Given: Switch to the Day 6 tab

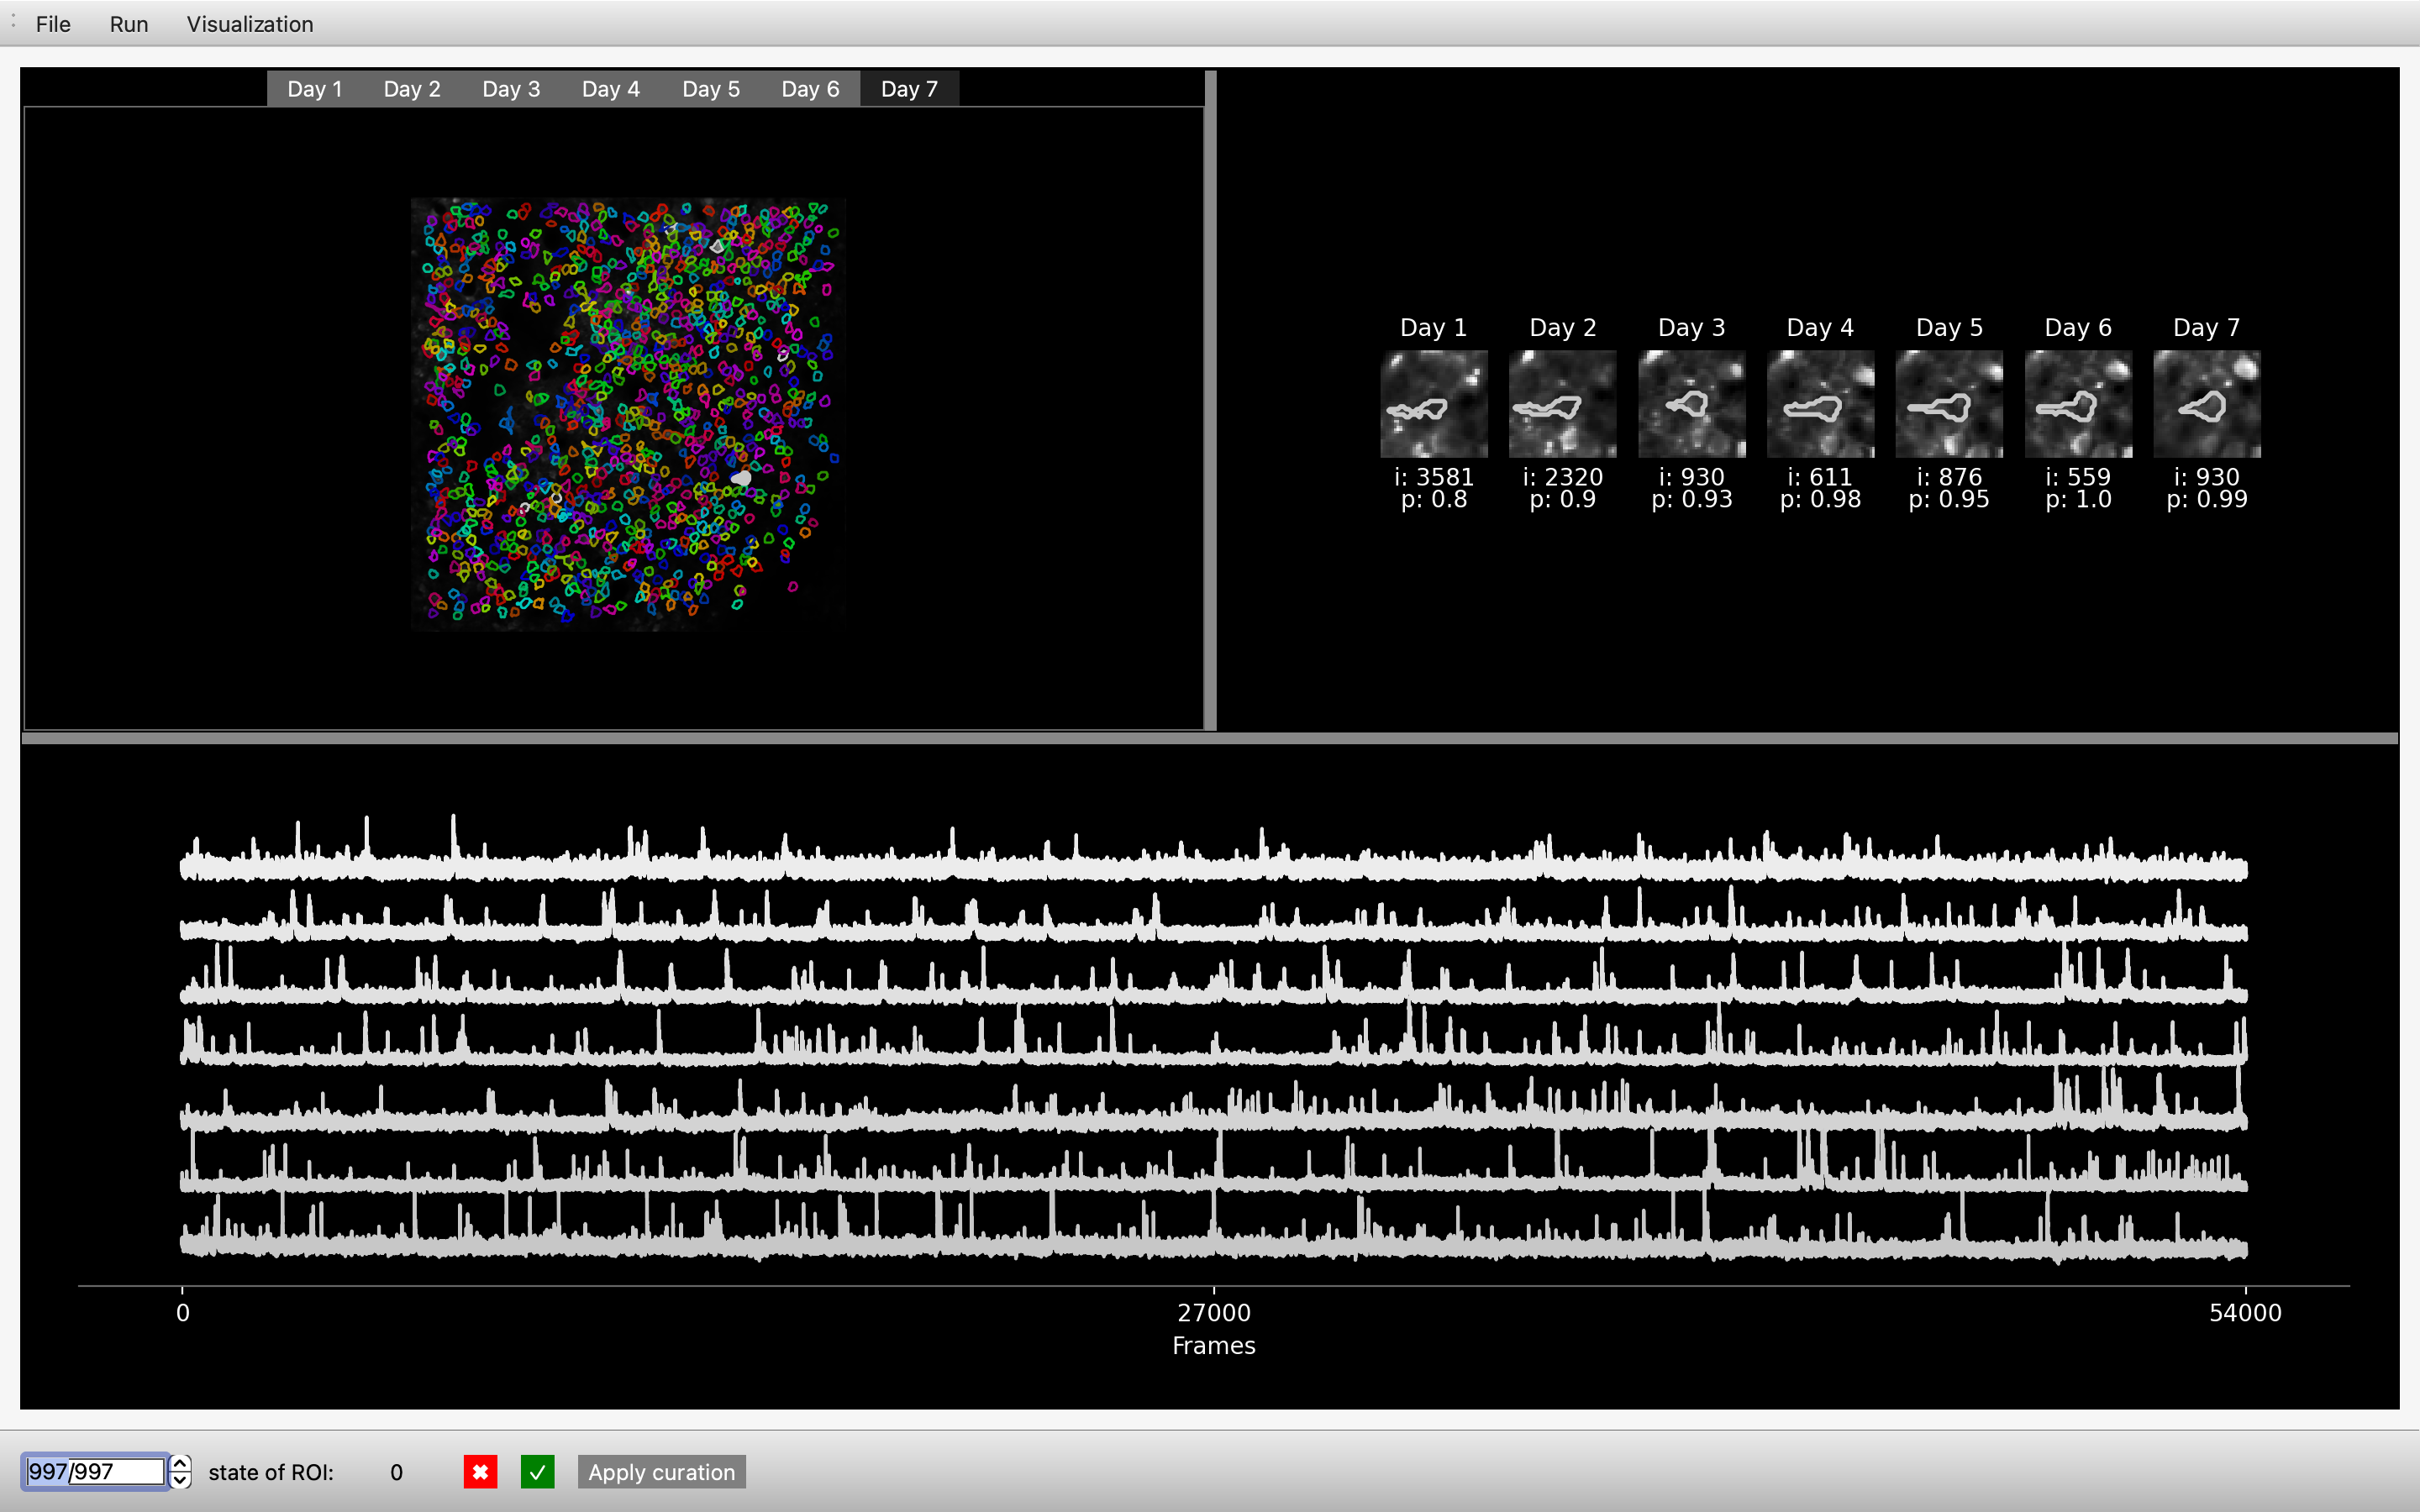Looking at the screenshot, I should pyautogui.click(x=810, y=89).
